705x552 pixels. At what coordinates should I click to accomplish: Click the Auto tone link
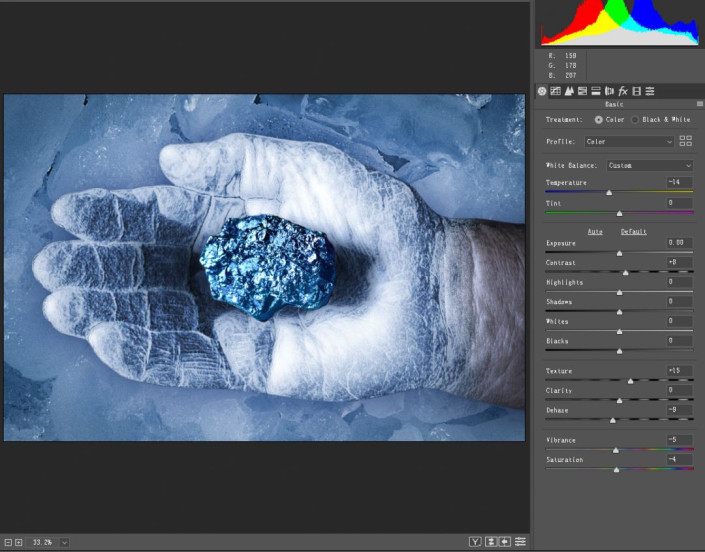pyautogui.click(x=595, y=232)
